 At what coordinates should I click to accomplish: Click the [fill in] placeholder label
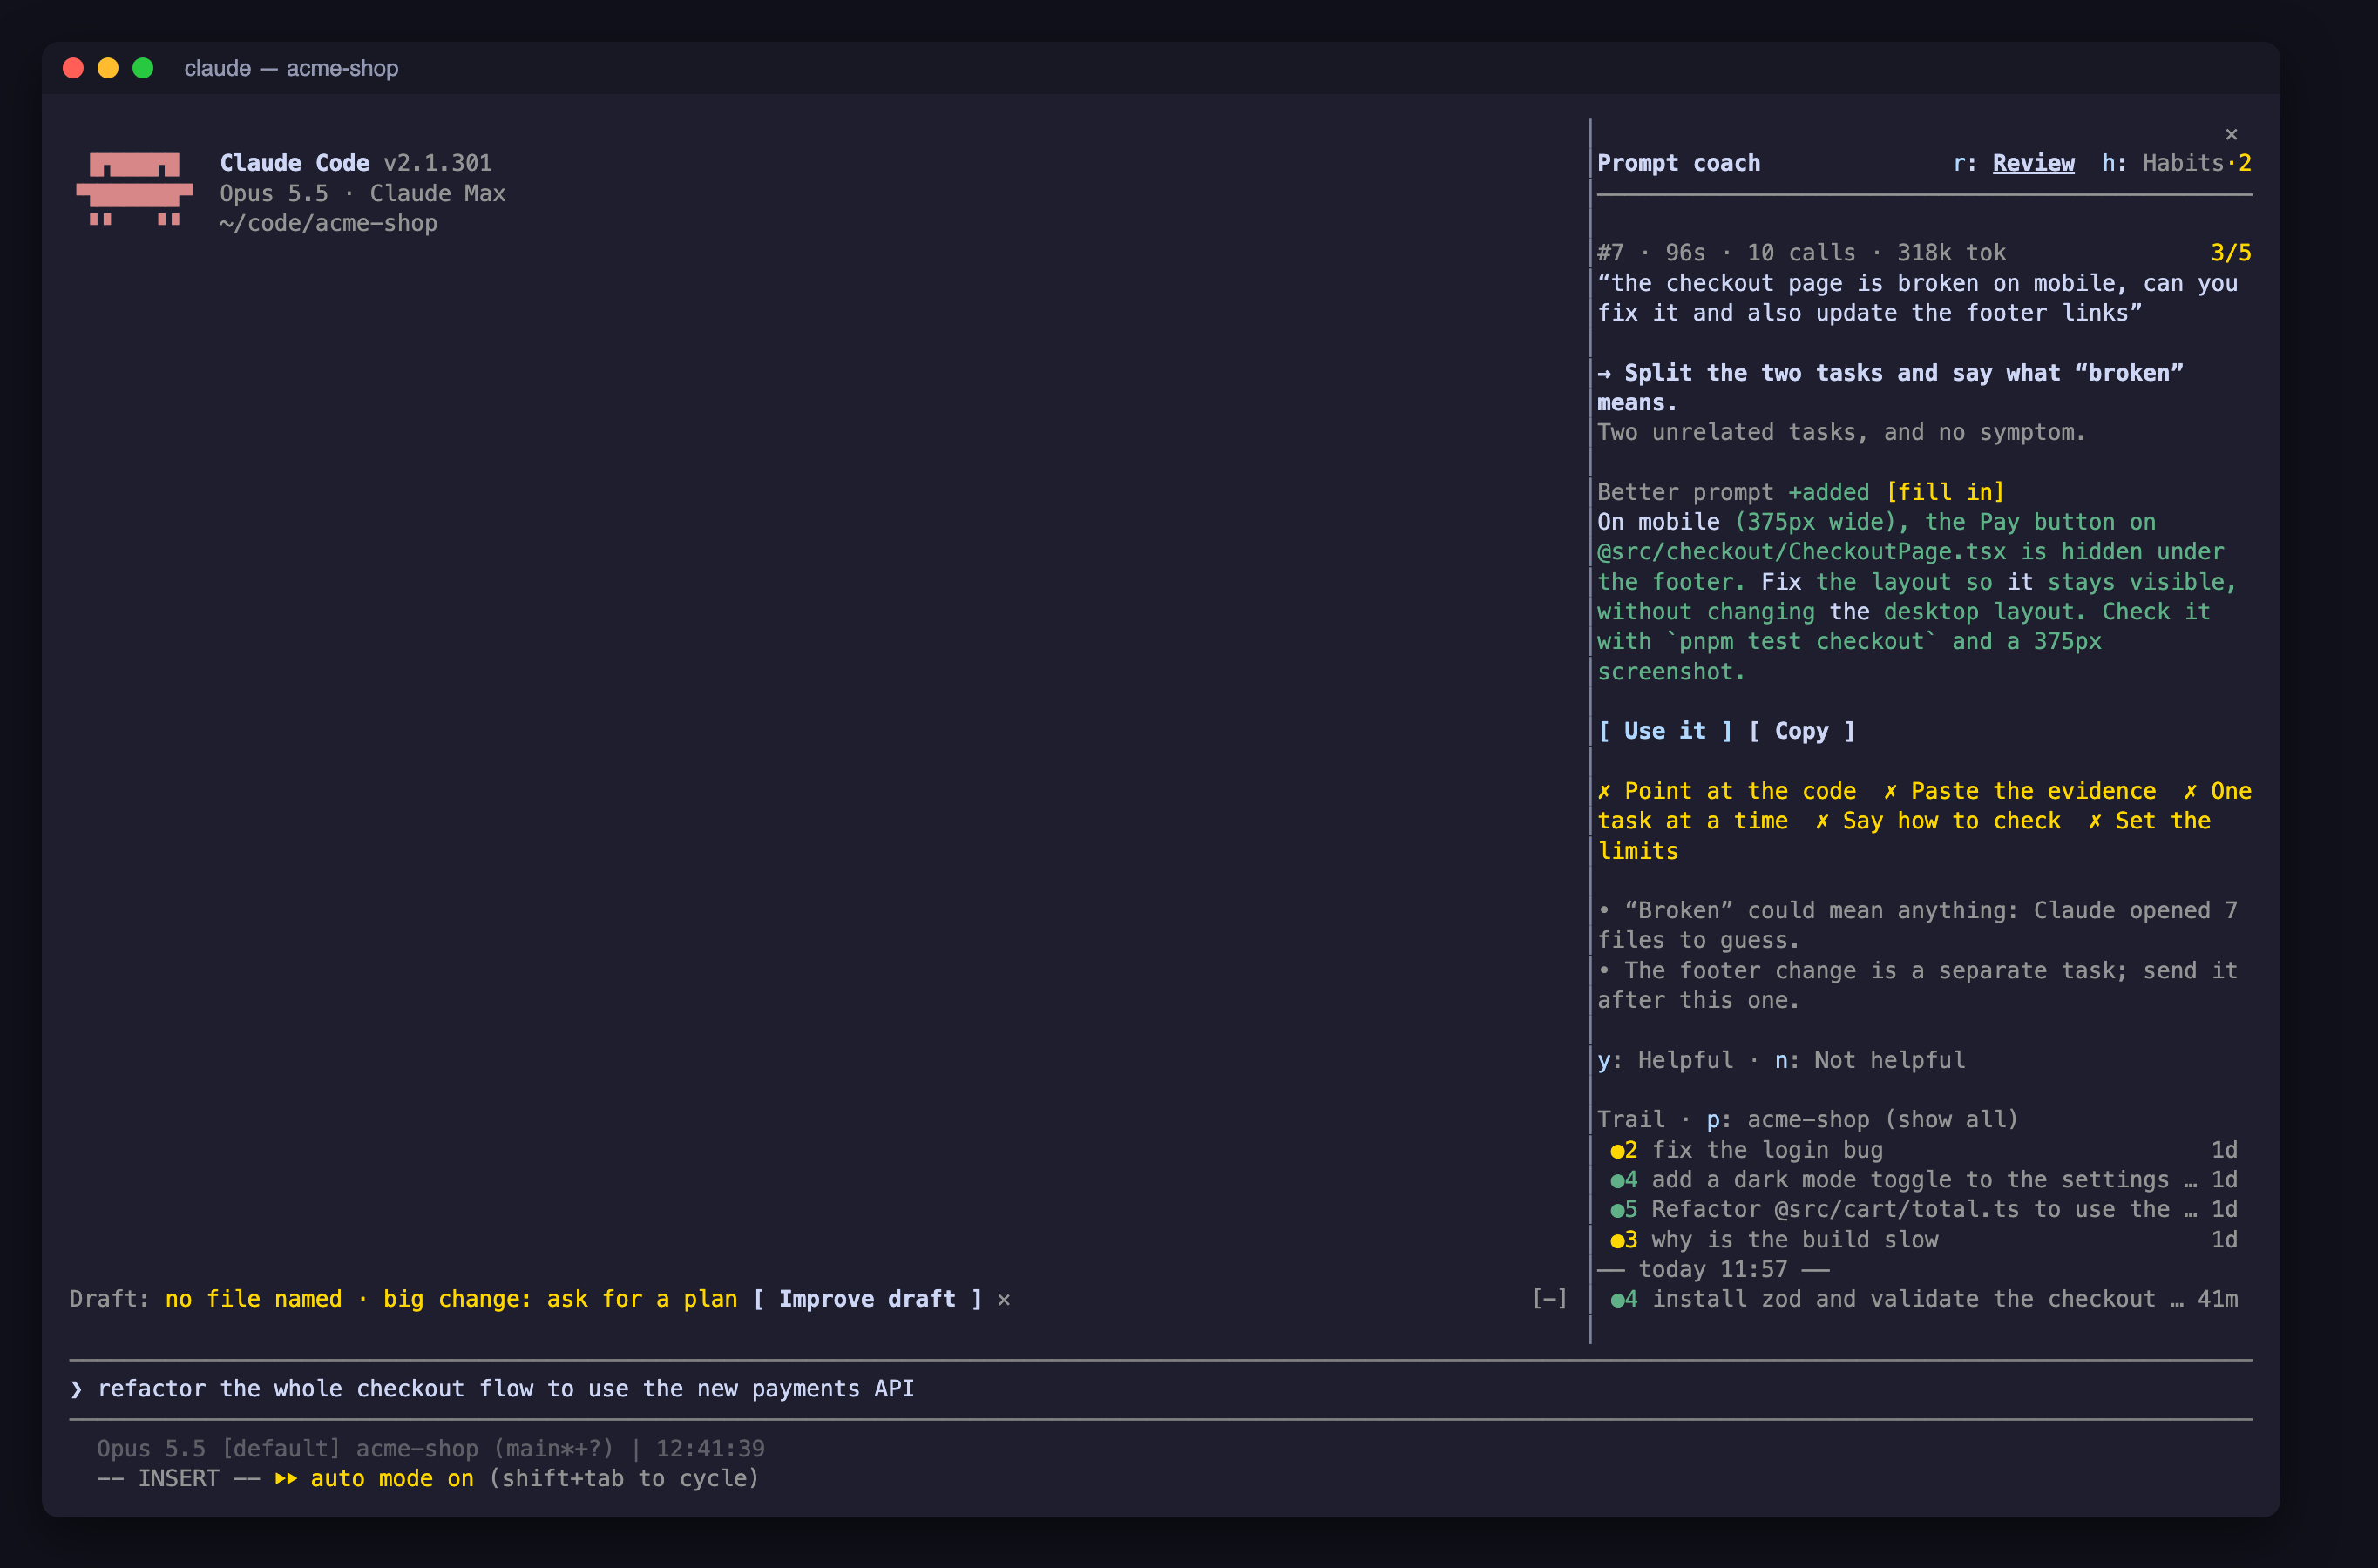[x=1944, y=492]
